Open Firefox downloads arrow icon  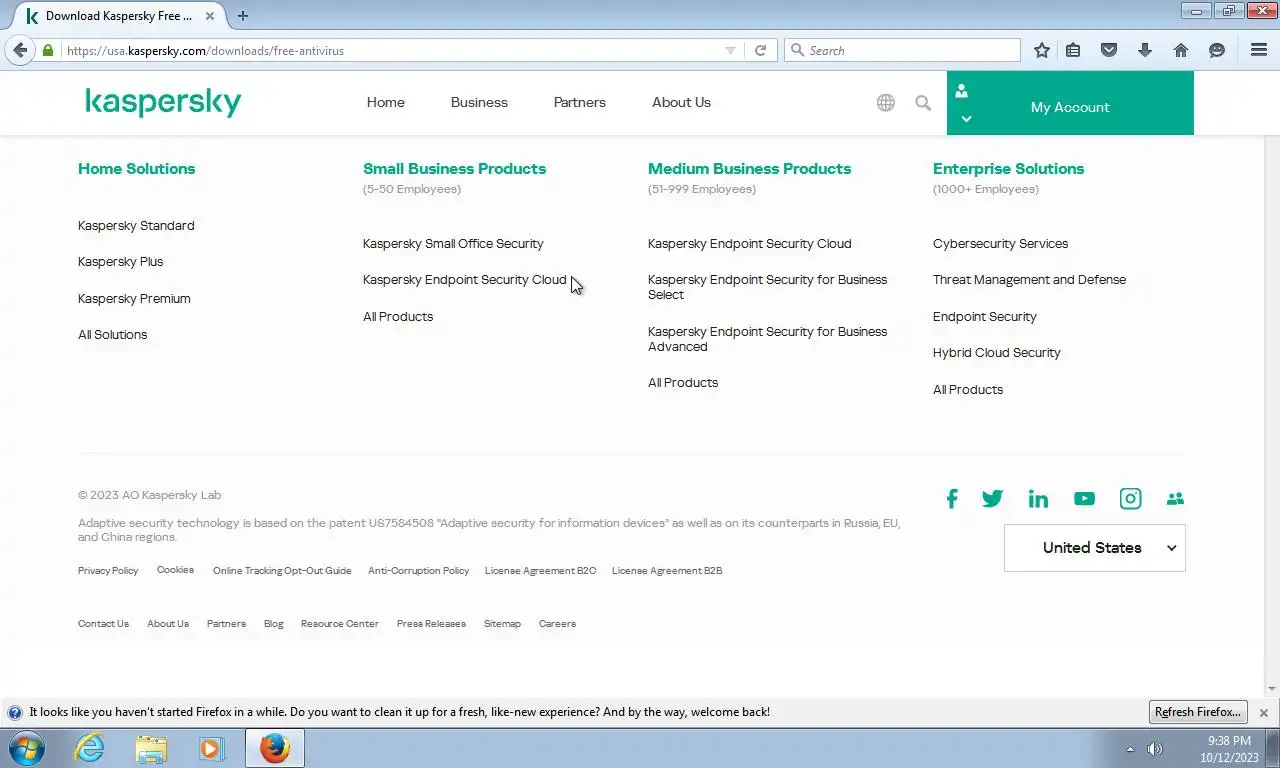click(1145, 50)
